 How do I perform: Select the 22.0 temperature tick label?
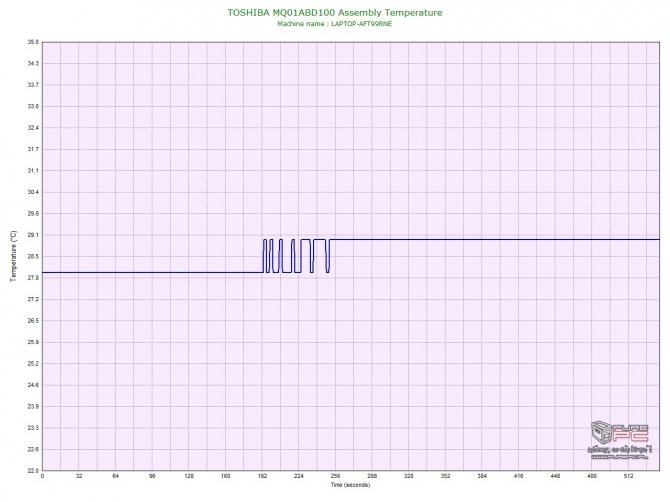(x=33, y=470)
